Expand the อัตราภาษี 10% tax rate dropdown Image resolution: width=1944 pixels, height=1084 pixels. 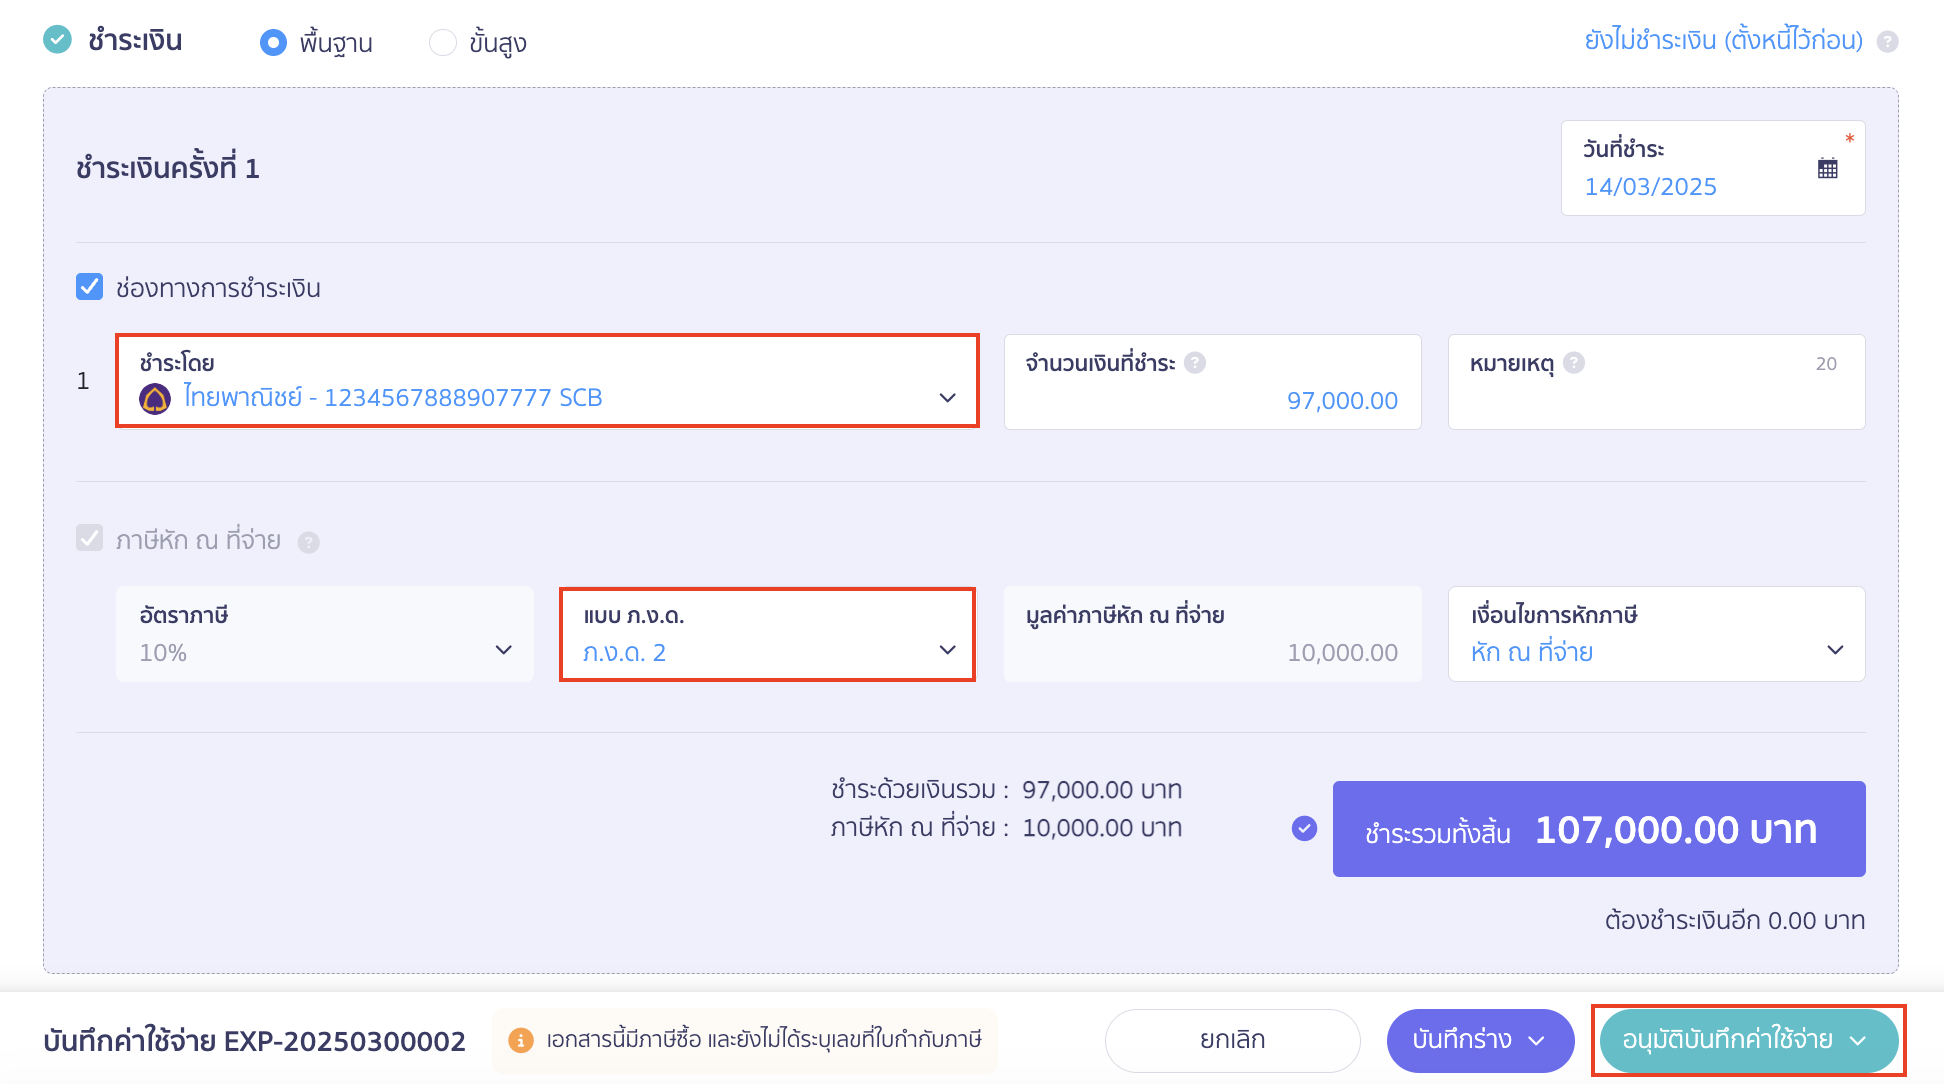504,650
